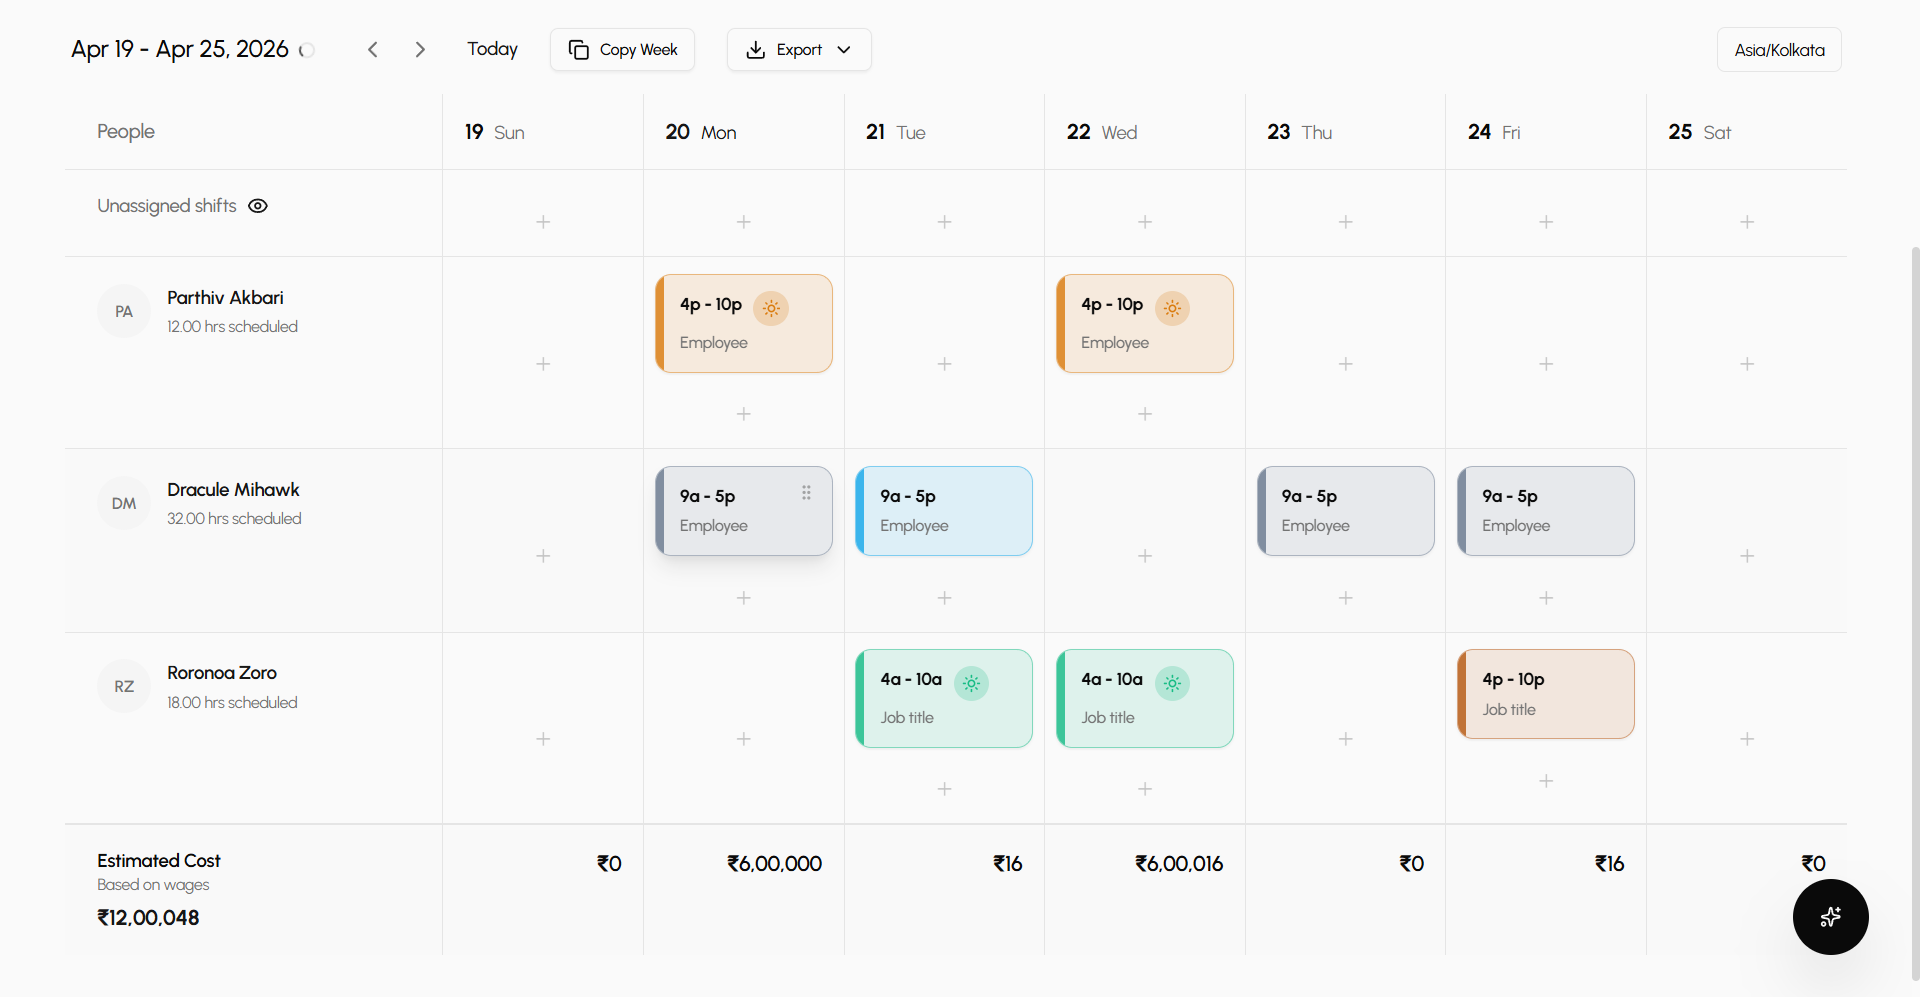
Task: Click the download icon on the Export button
Action: pyautogui.click(x=757, y=49)
